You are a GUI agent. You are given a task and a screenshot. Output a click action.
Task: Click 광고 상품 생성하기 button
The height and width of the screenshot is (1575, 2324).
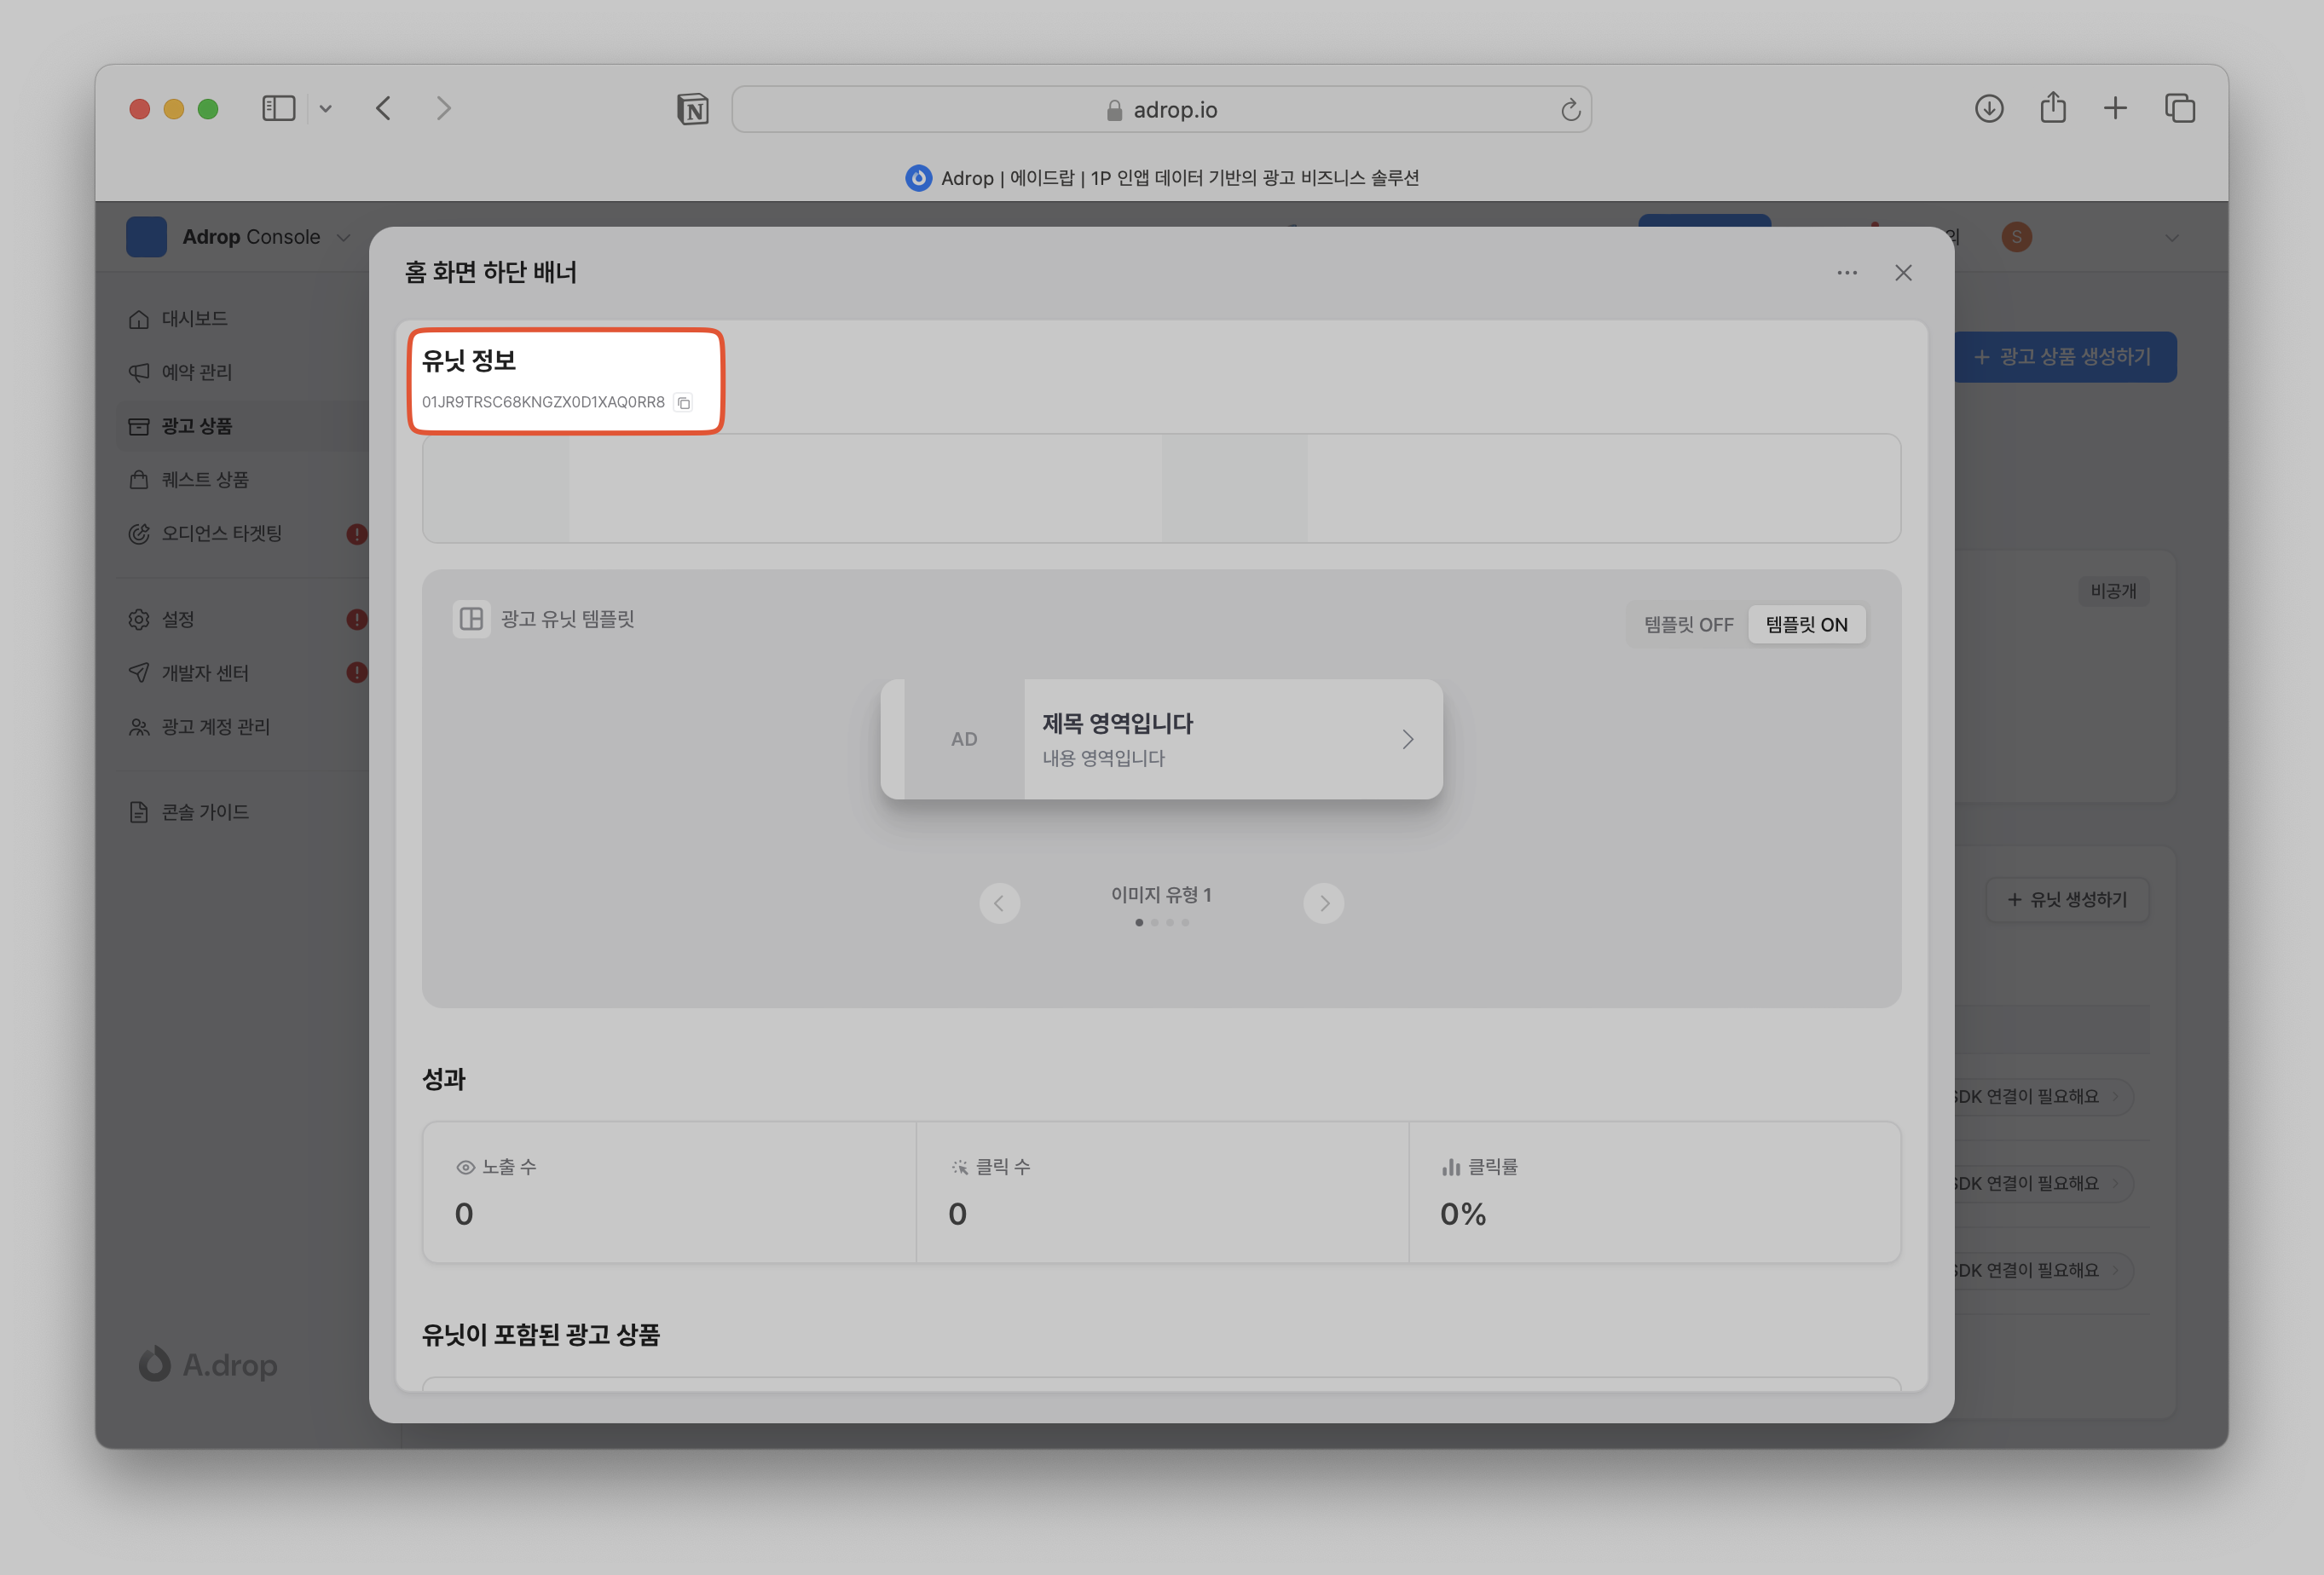coord(2064,357)
